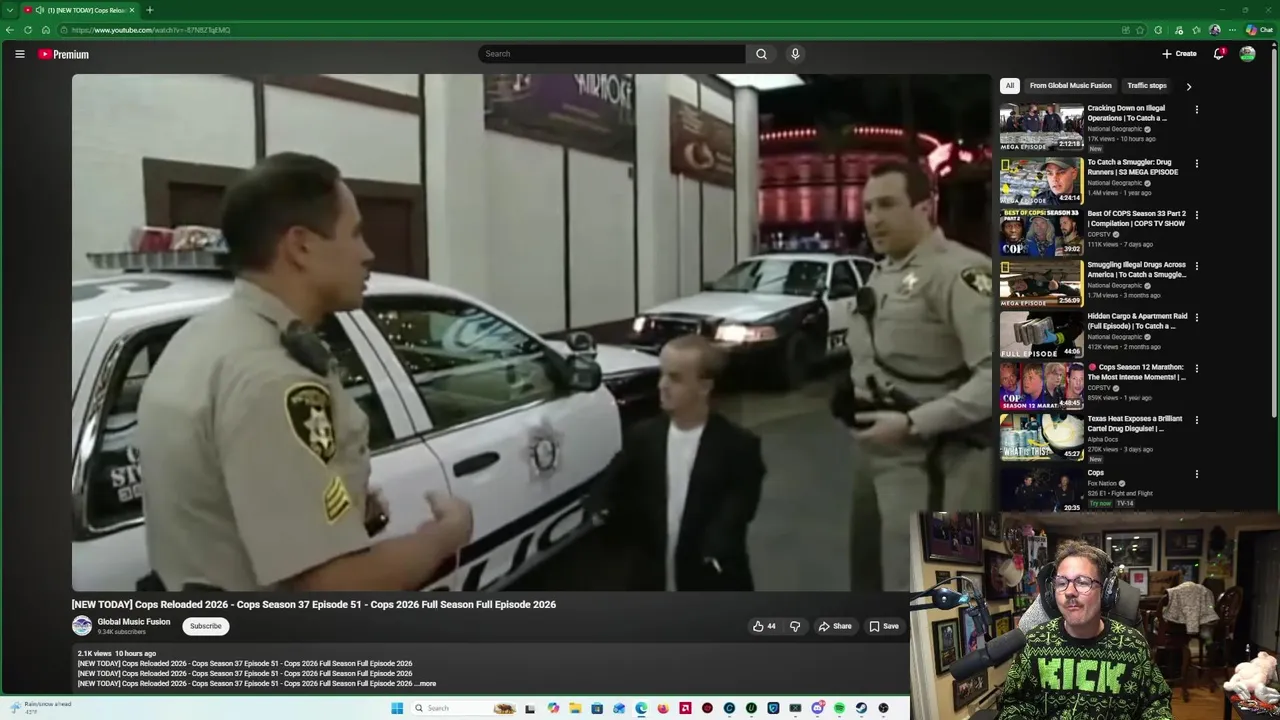This screenshot has height=720, width=1280.
Task: Open Cracking Down on Illegal Operations title
Action: pyautogui.click(x=1127, y=113)
